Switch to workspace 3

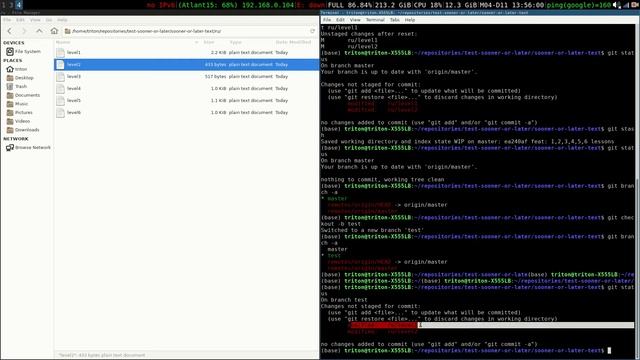pos(11,4)
